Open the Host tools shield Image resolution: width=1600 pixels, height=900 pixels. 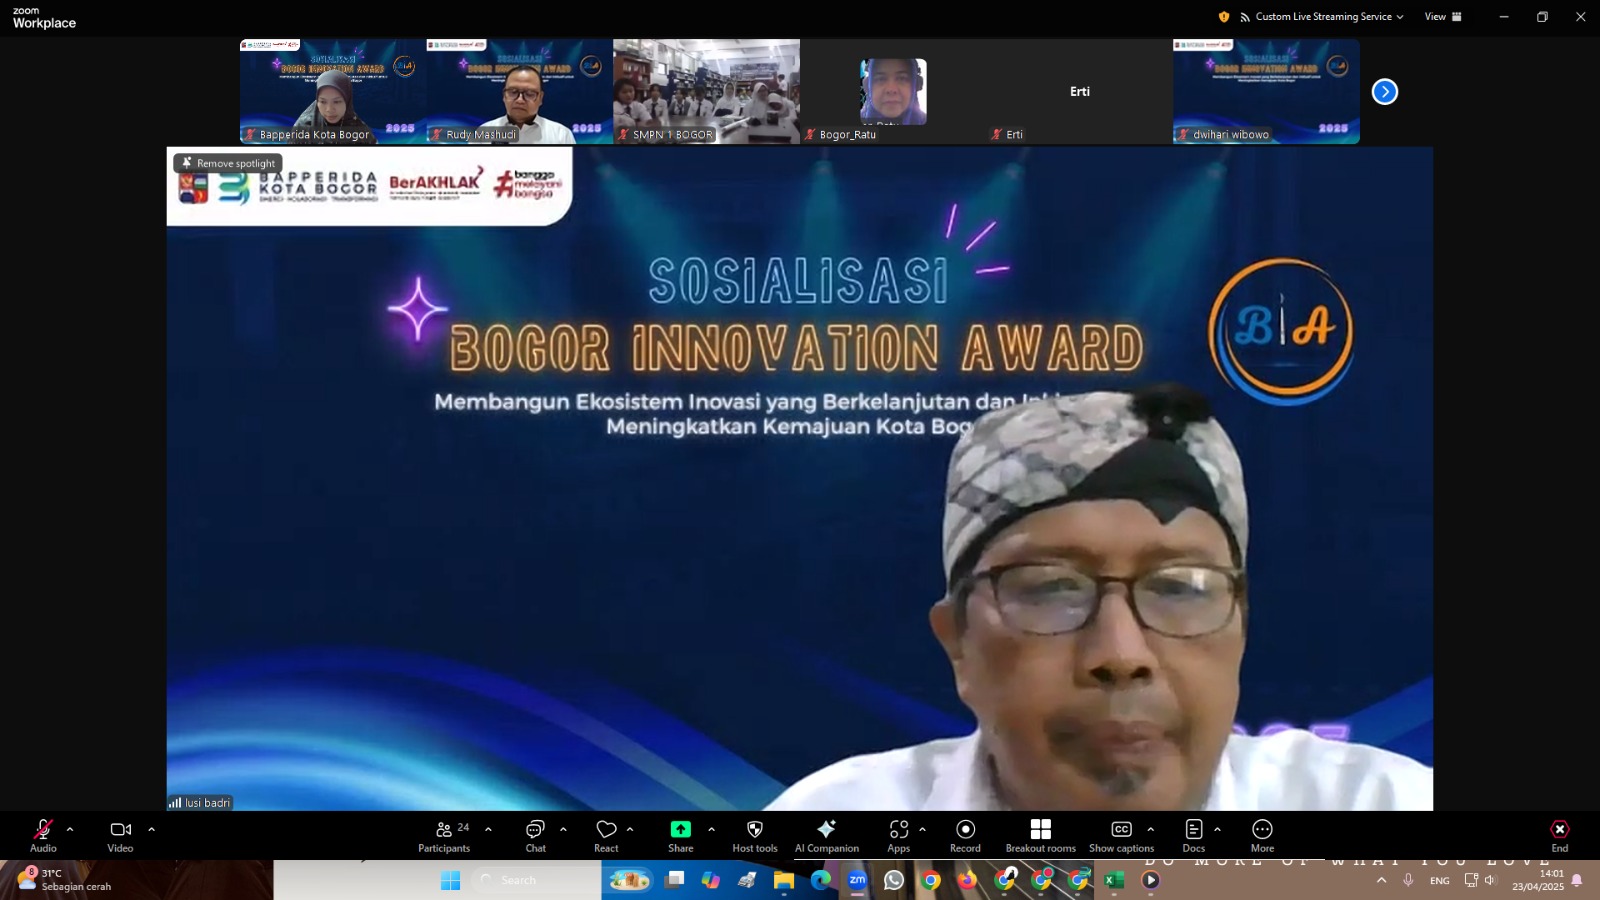[755, 836]
